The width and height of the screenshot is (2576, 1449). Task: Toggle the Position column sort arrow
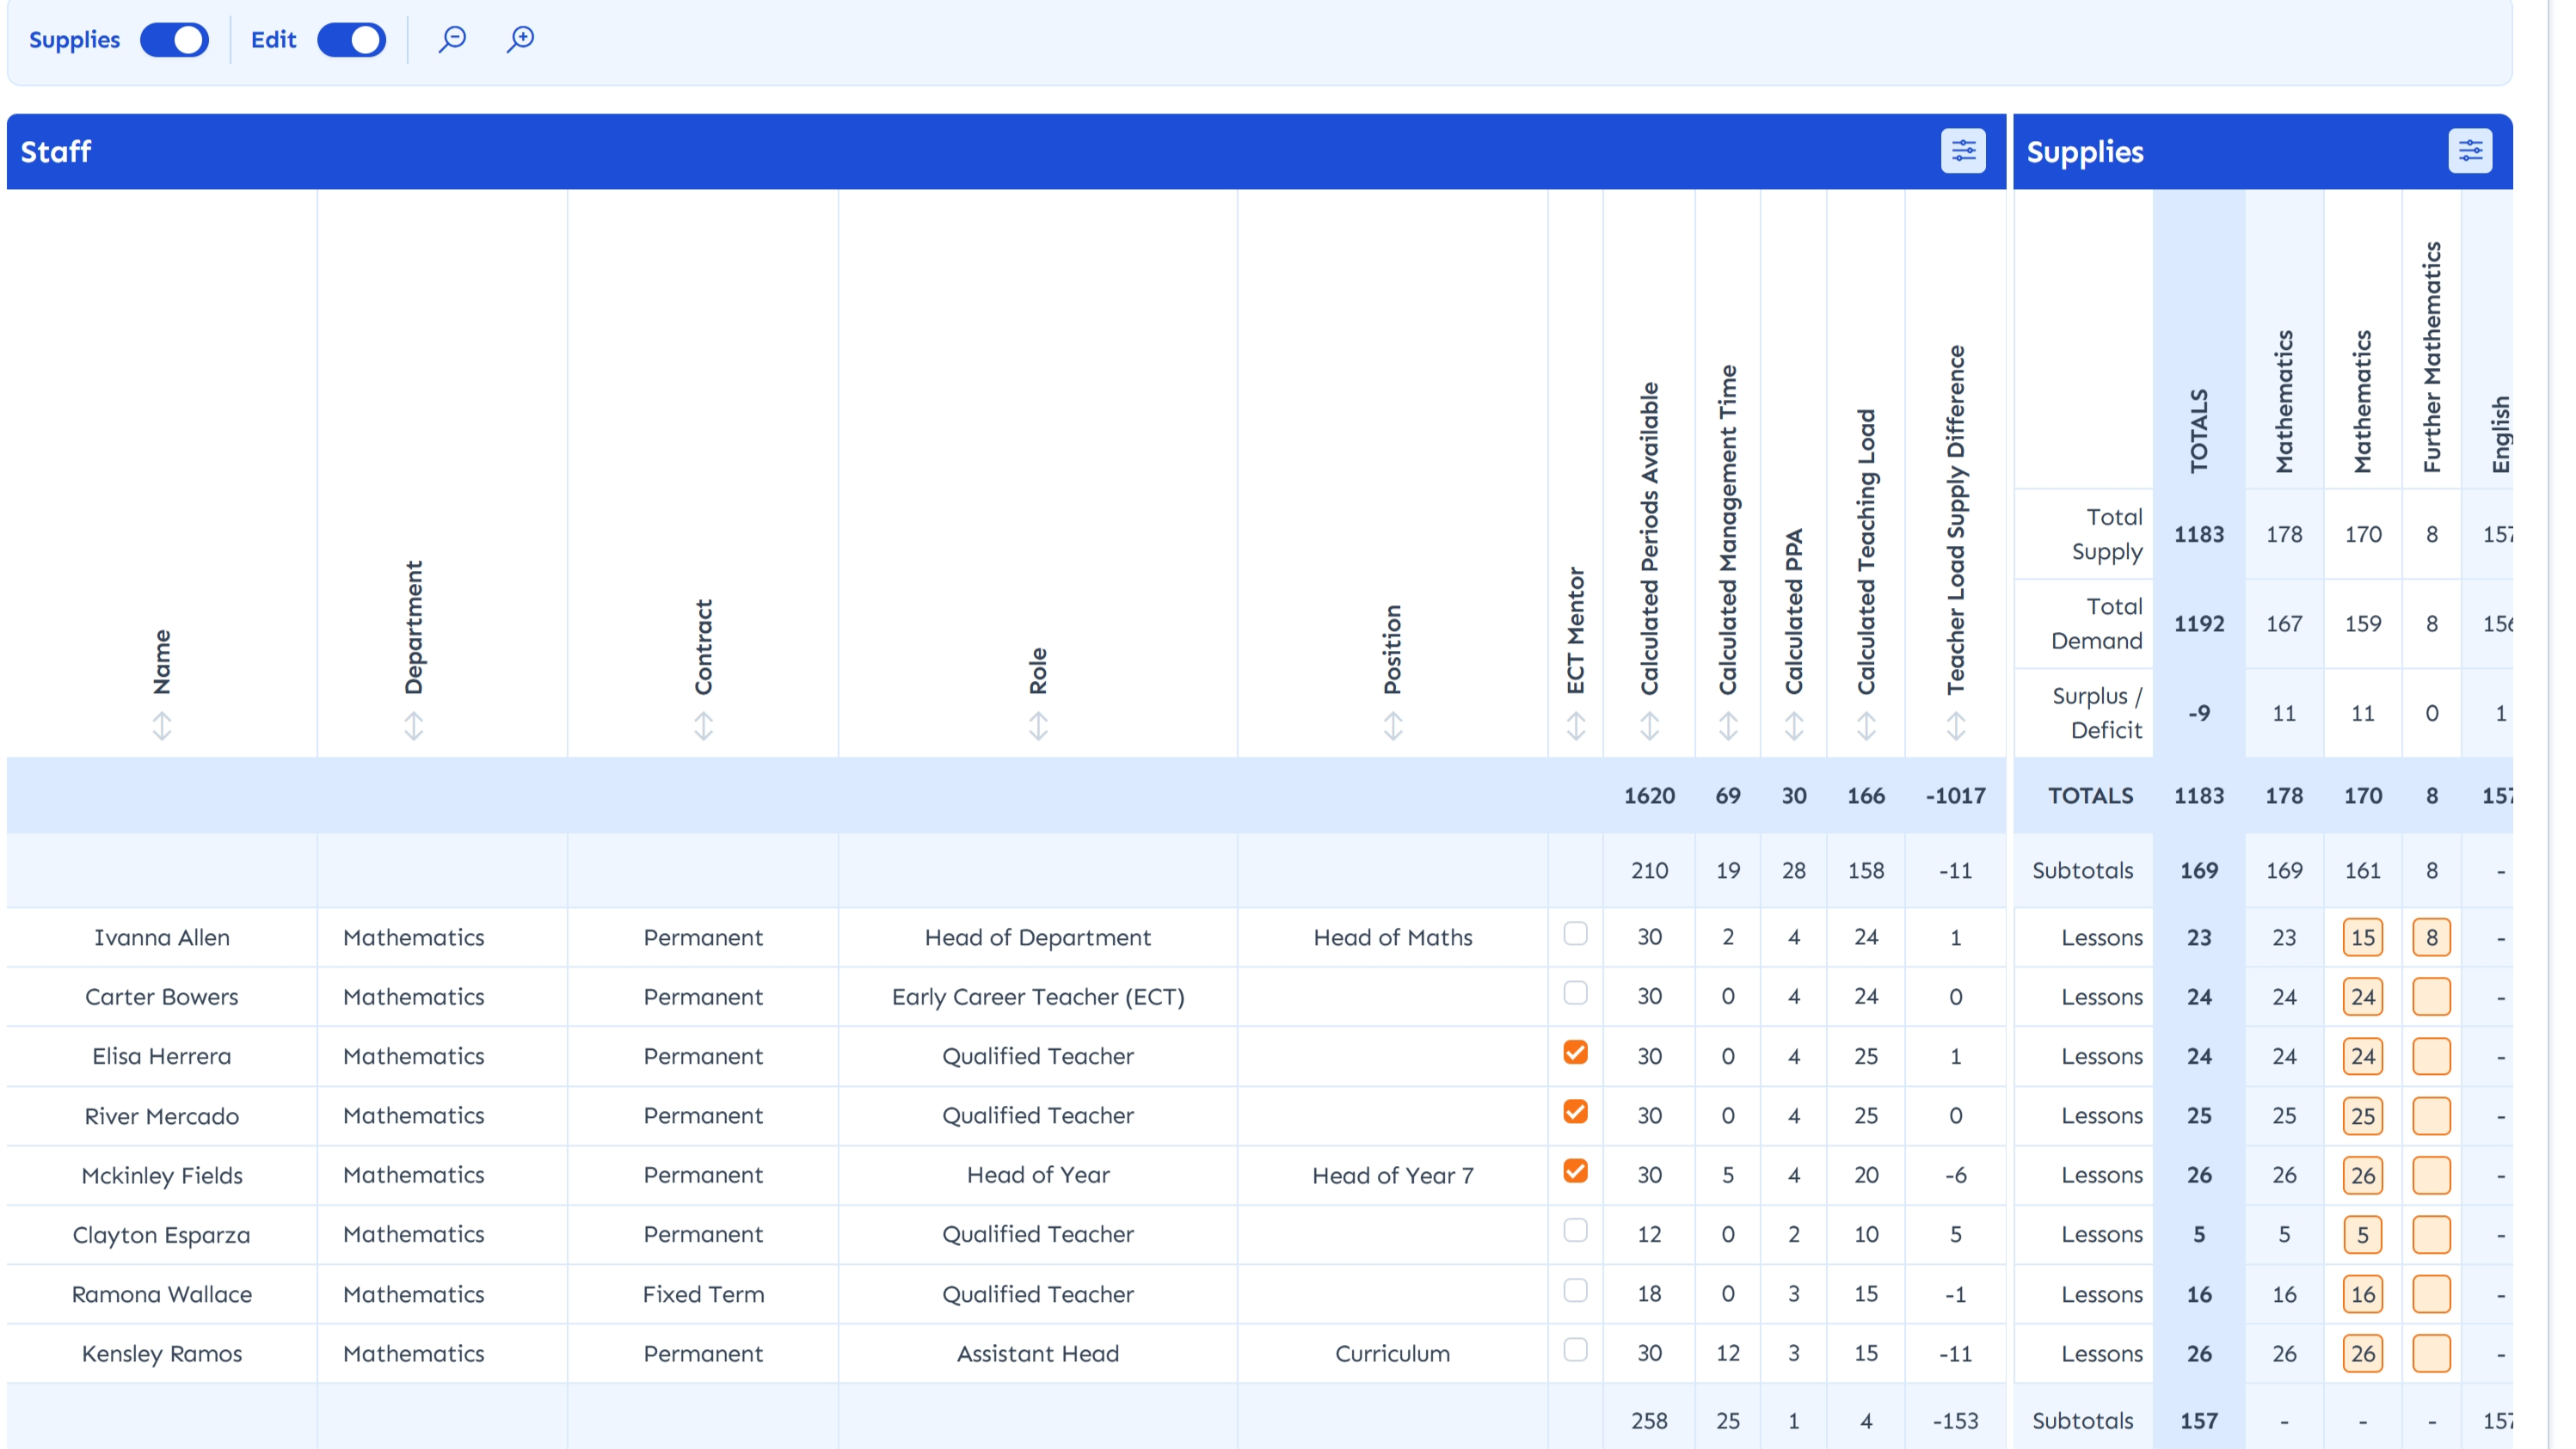1392,727
